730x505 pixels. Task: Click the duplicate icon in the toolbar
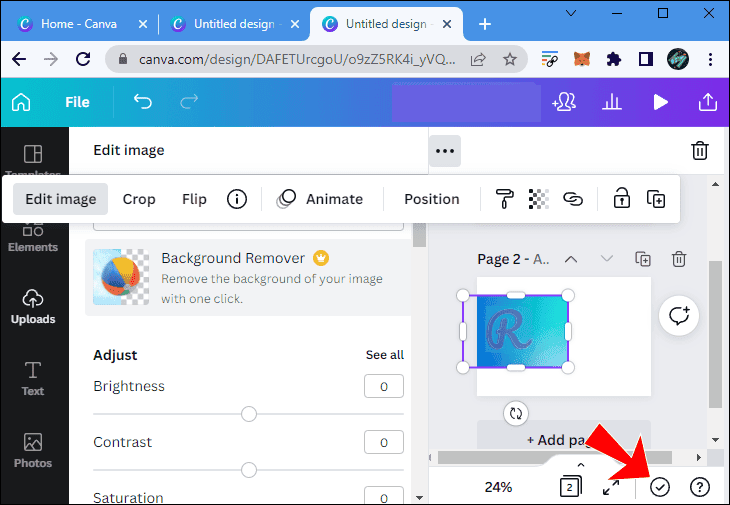(656, 199)
